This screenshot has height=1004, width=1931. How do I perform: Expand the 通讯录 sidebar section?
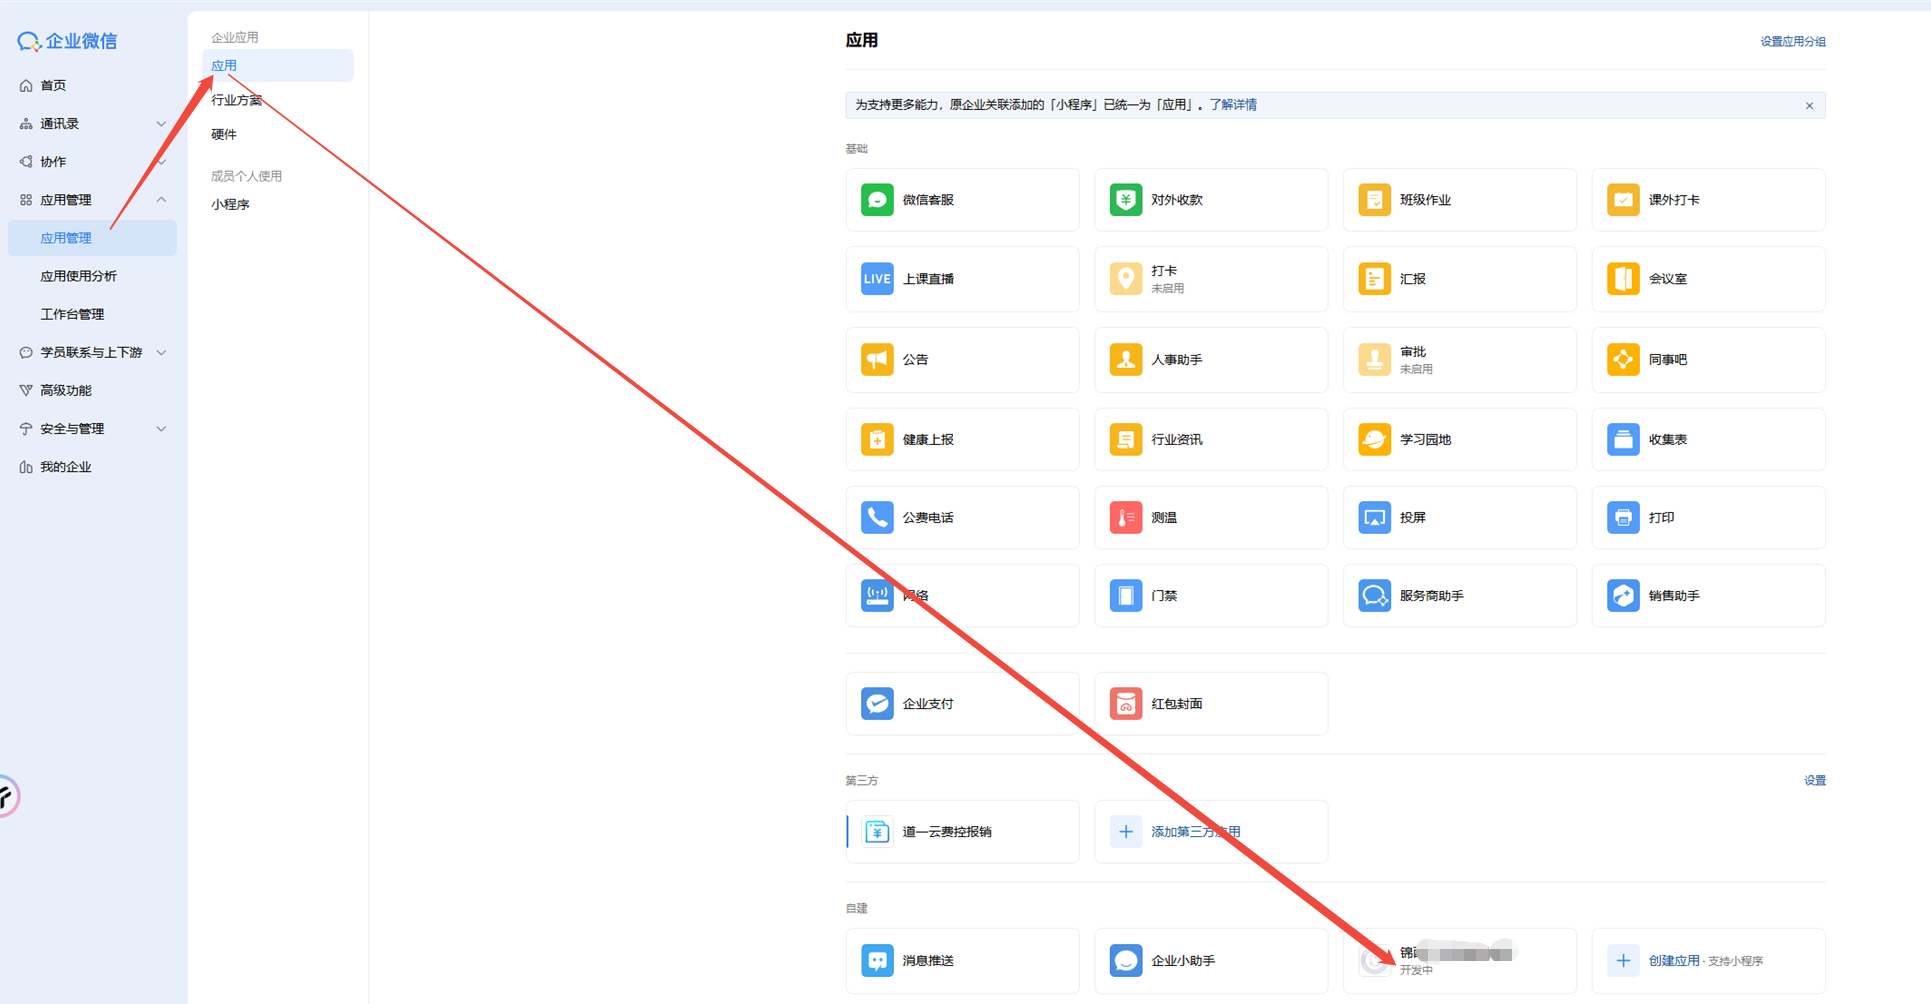[161, 124]
